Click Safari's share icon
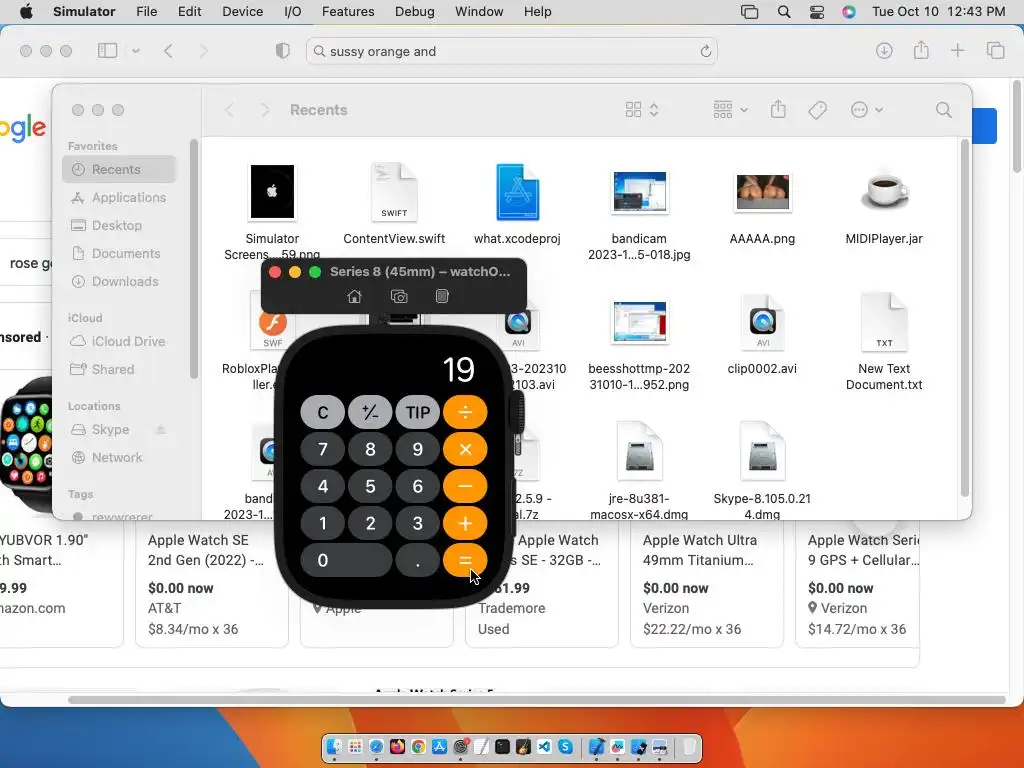Viewport: 1024px width, 768px height. [x=921, y=50]
